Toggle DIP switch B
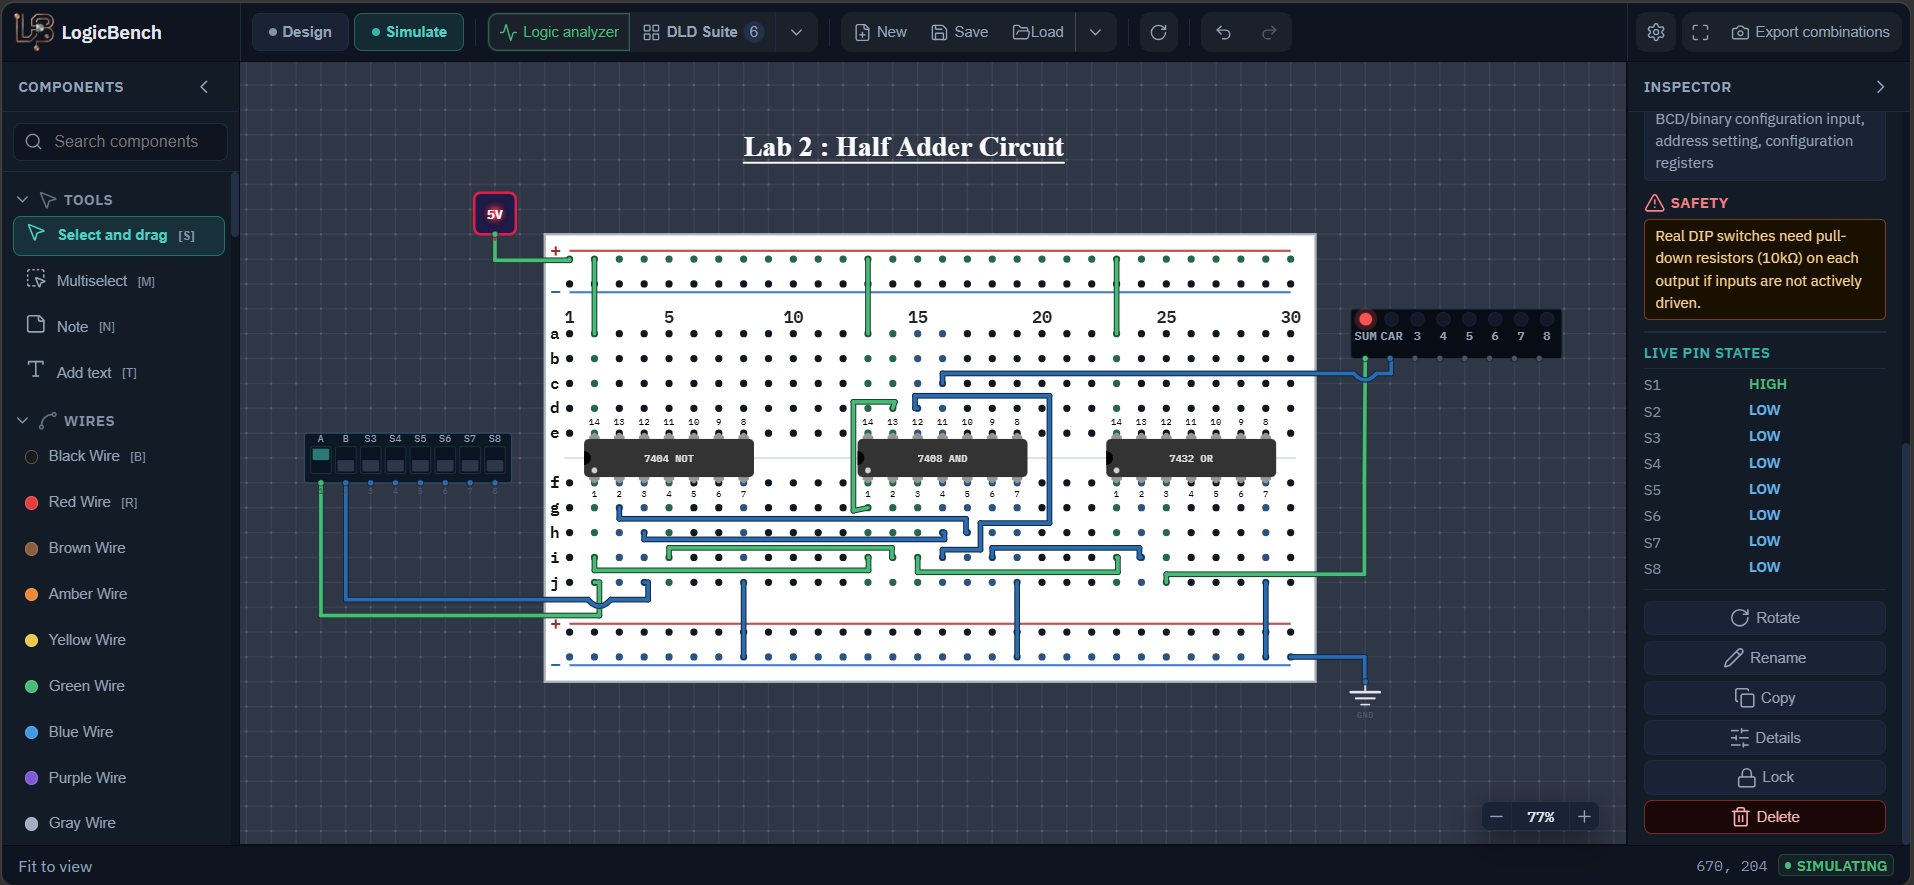Screen dimensions: 1914x885 point(346,459)
